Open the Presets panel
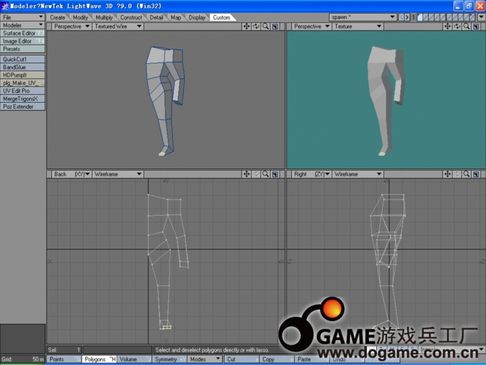Image resolution: width=486 pixels, height=365 pixels. point(22,49)
